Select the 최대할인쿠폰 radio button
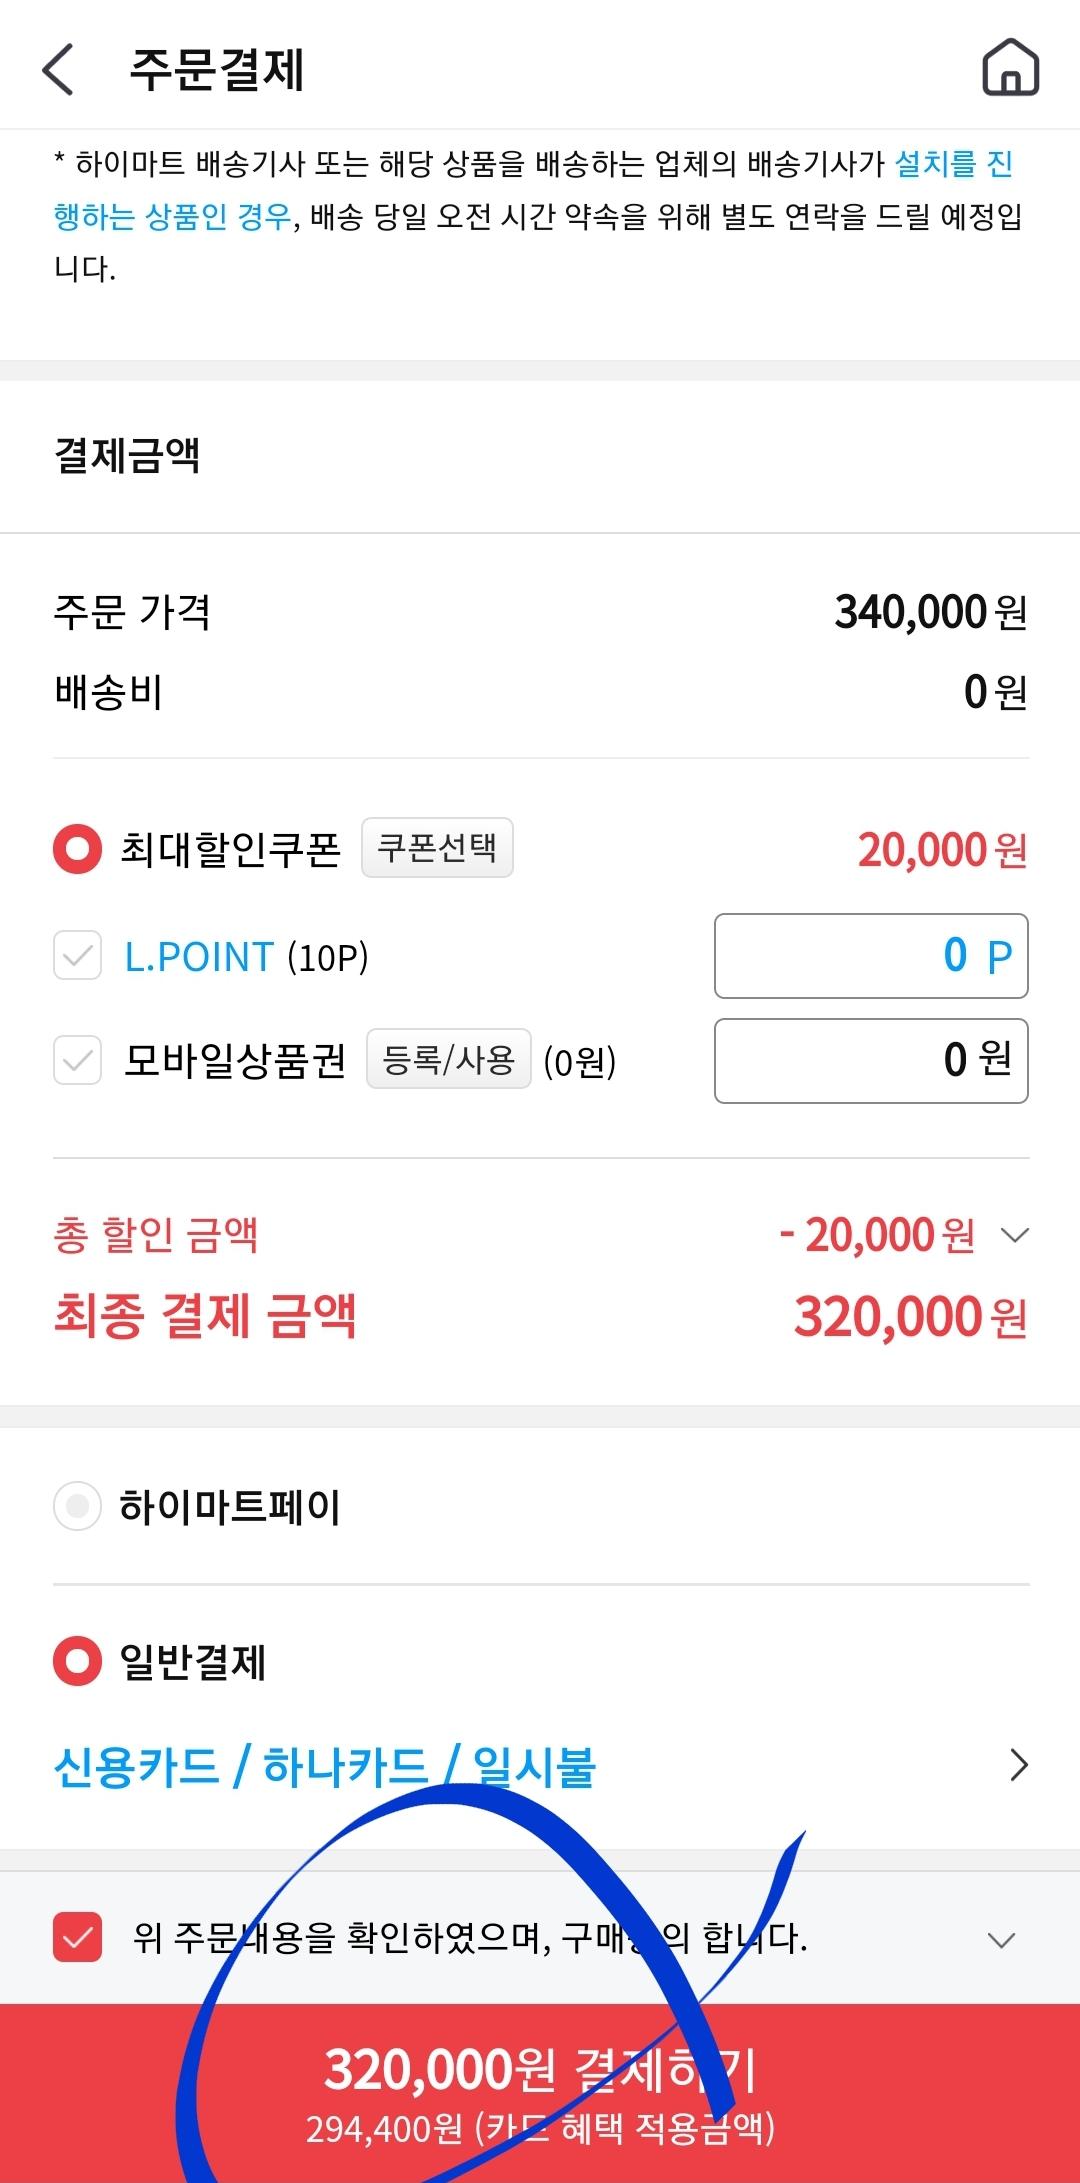The height and width of the screenshot is (2183, 1080). tap(77, 849)
